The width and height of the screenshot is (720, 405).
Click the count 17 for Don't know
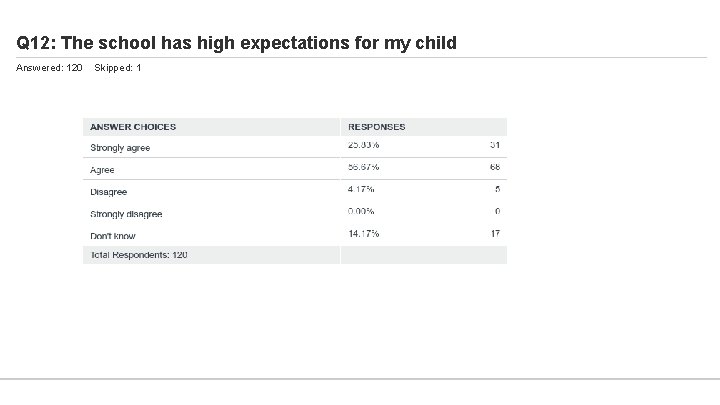coord(495,233)
